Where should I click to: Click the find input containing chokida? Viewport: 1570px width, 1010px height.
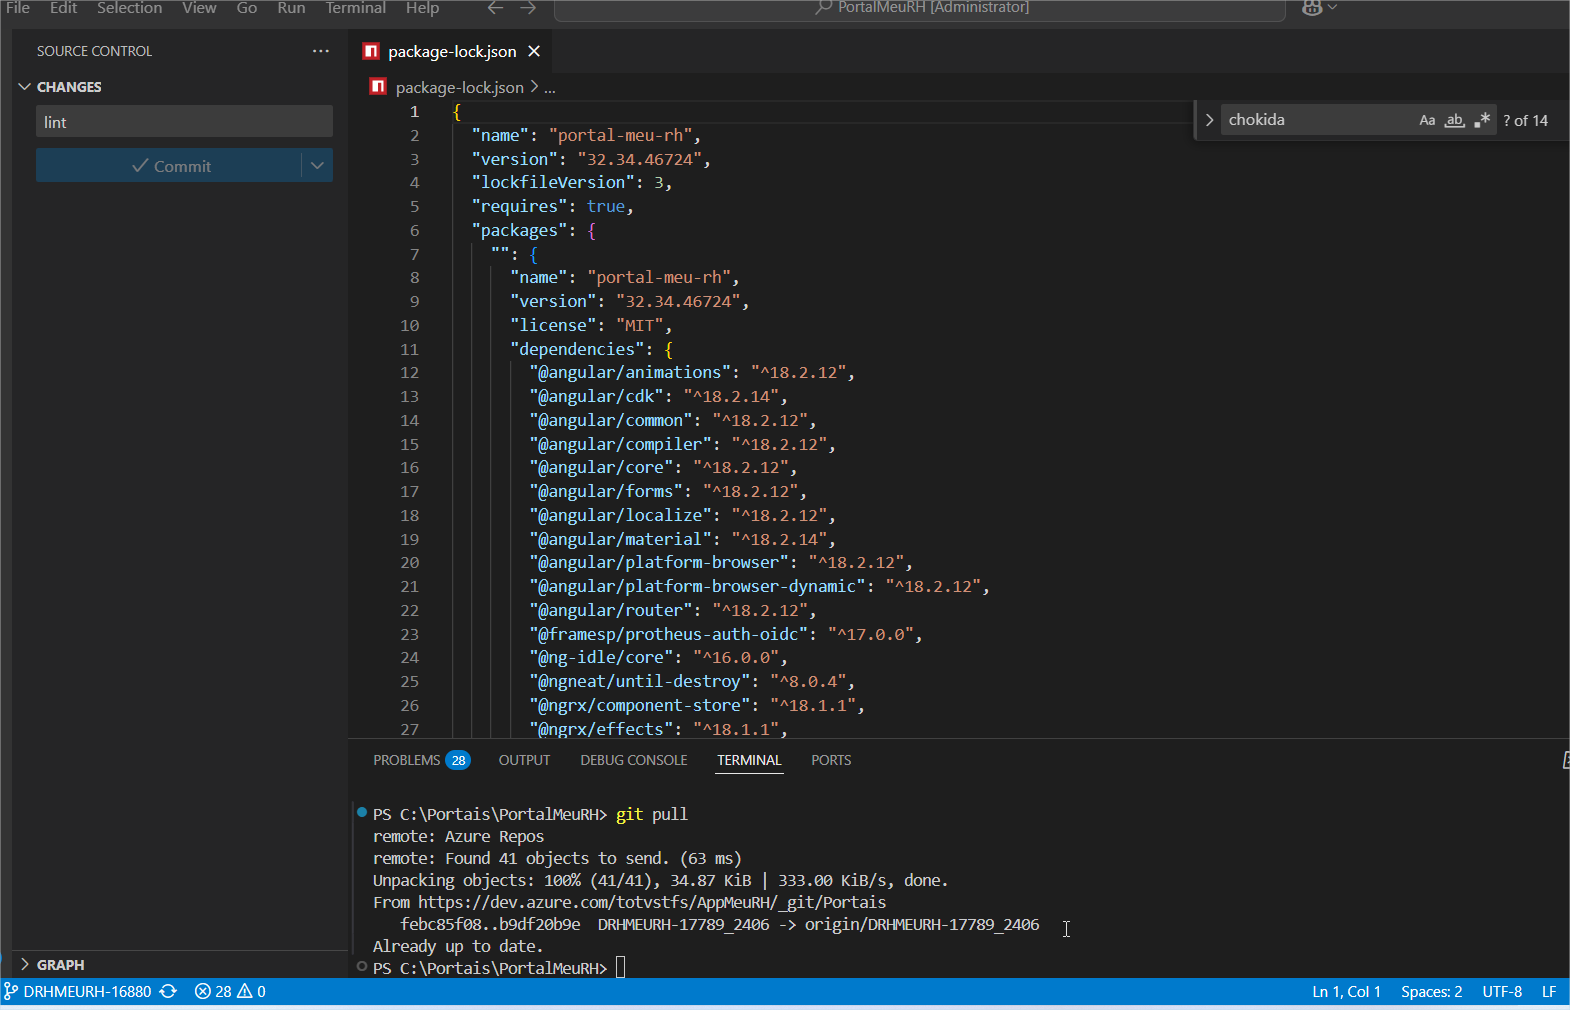coord(1318,120)
